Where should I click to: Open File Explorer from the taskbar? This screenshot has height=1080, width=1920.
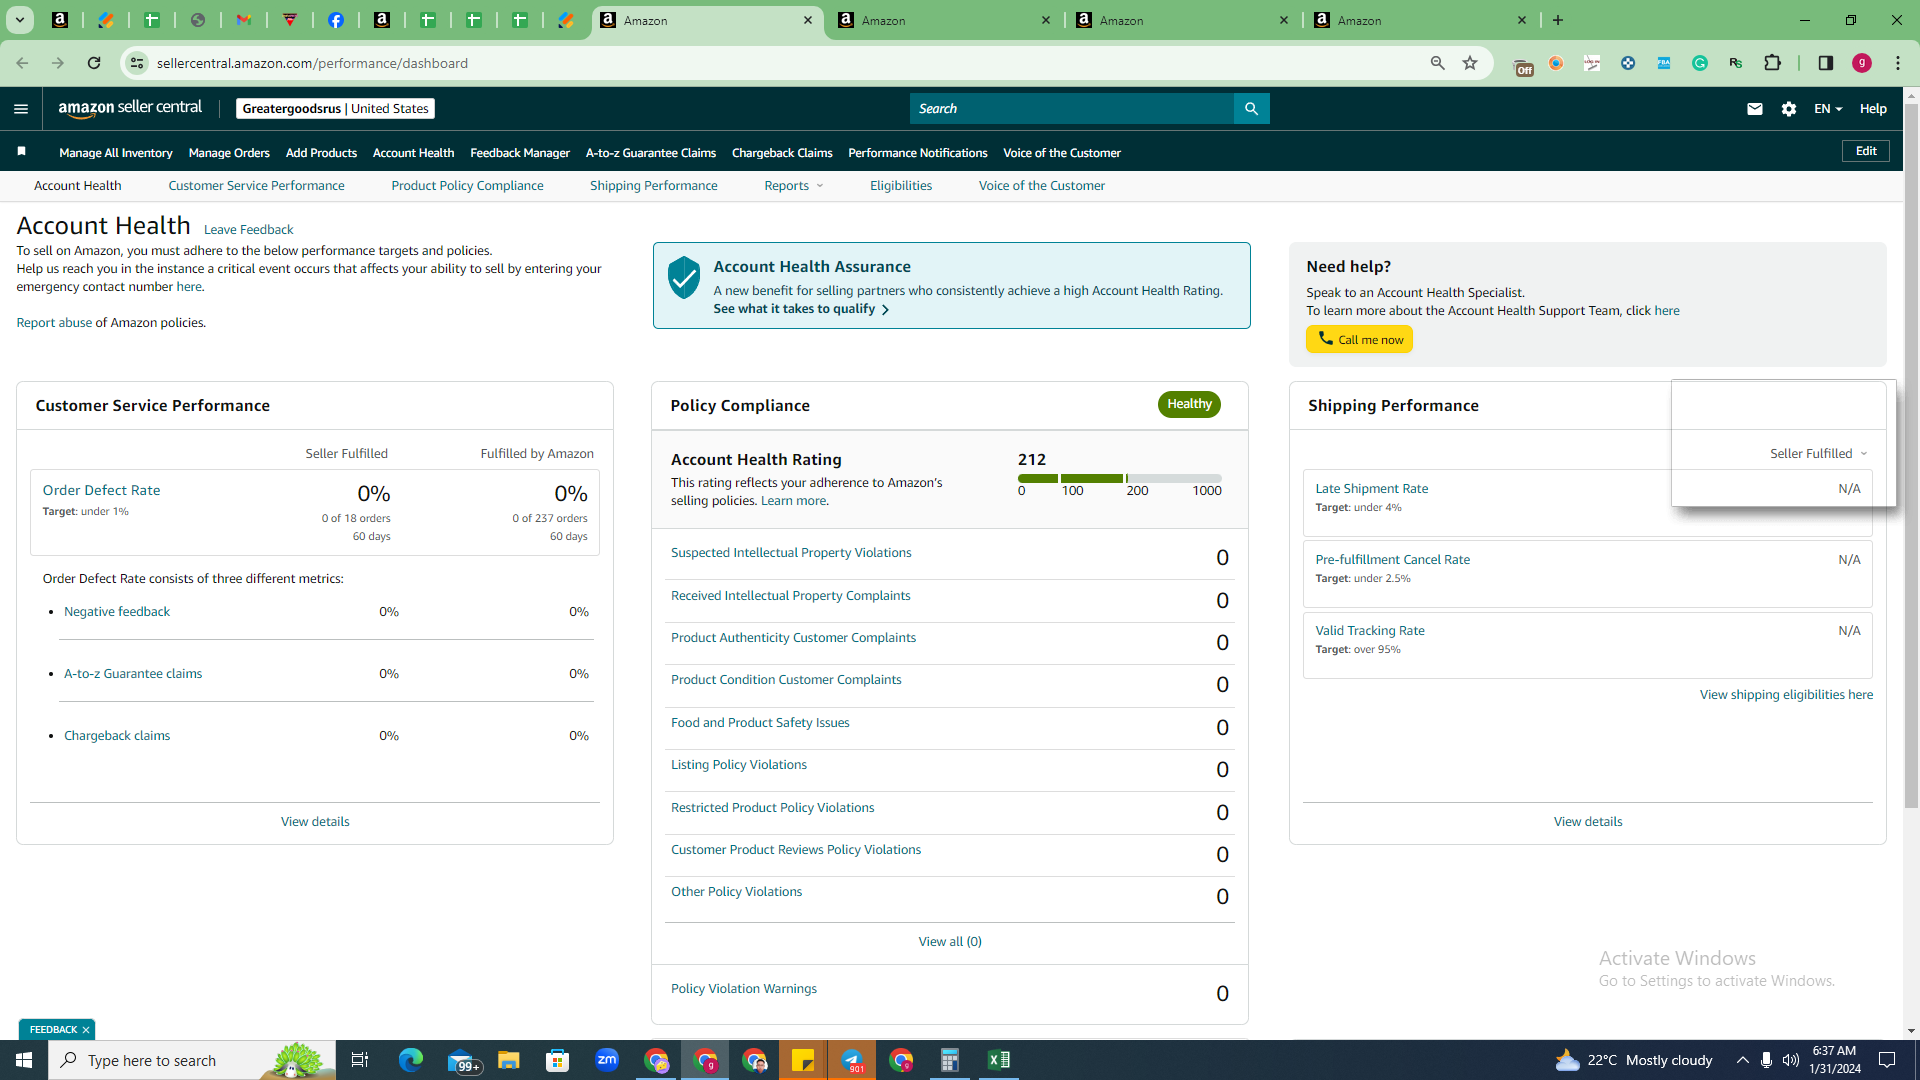(509, 1060)
